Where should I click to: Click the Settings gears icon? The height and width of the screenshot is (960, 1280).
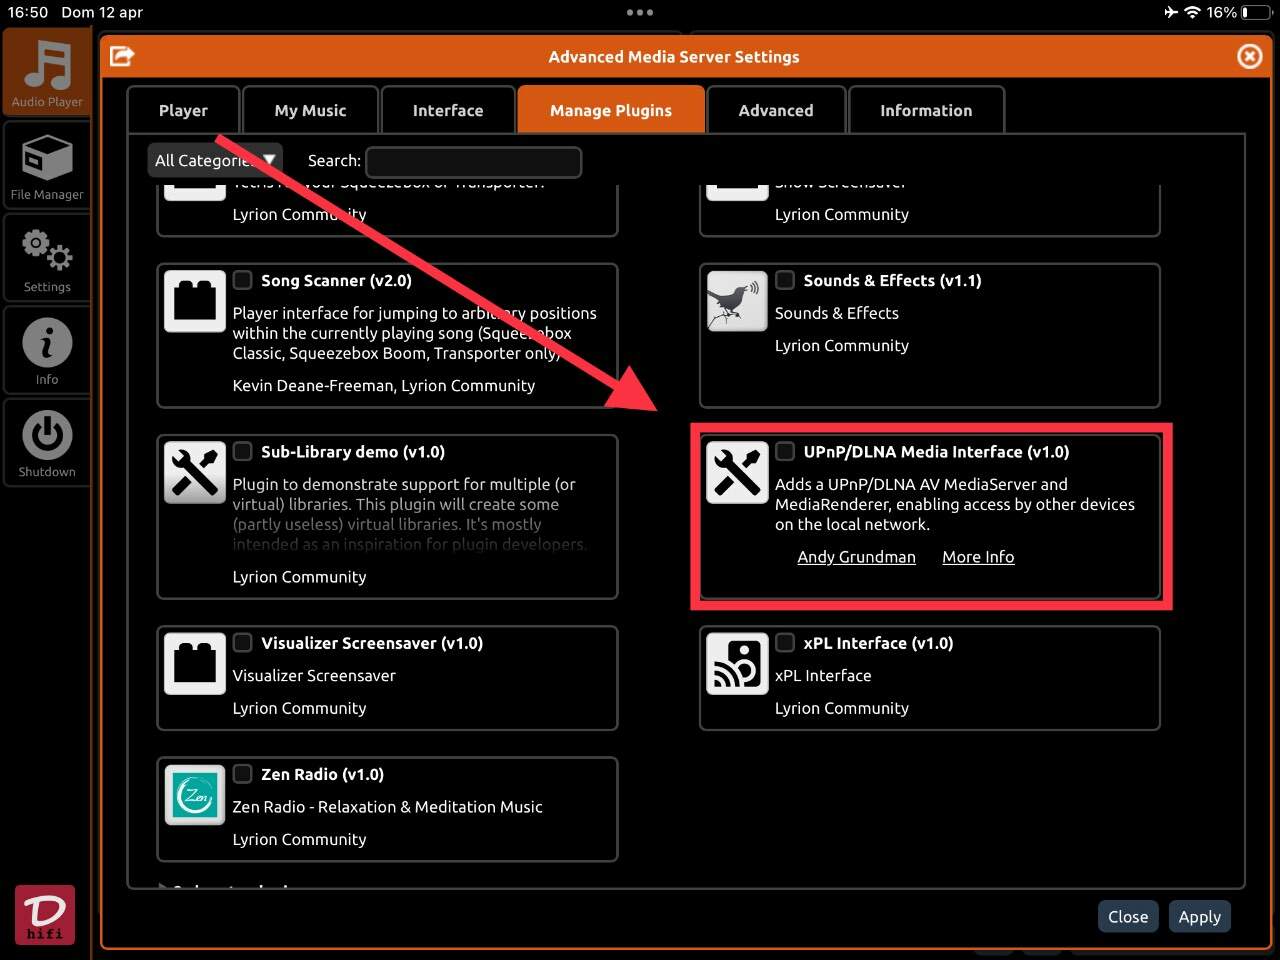tap(47, 257)
